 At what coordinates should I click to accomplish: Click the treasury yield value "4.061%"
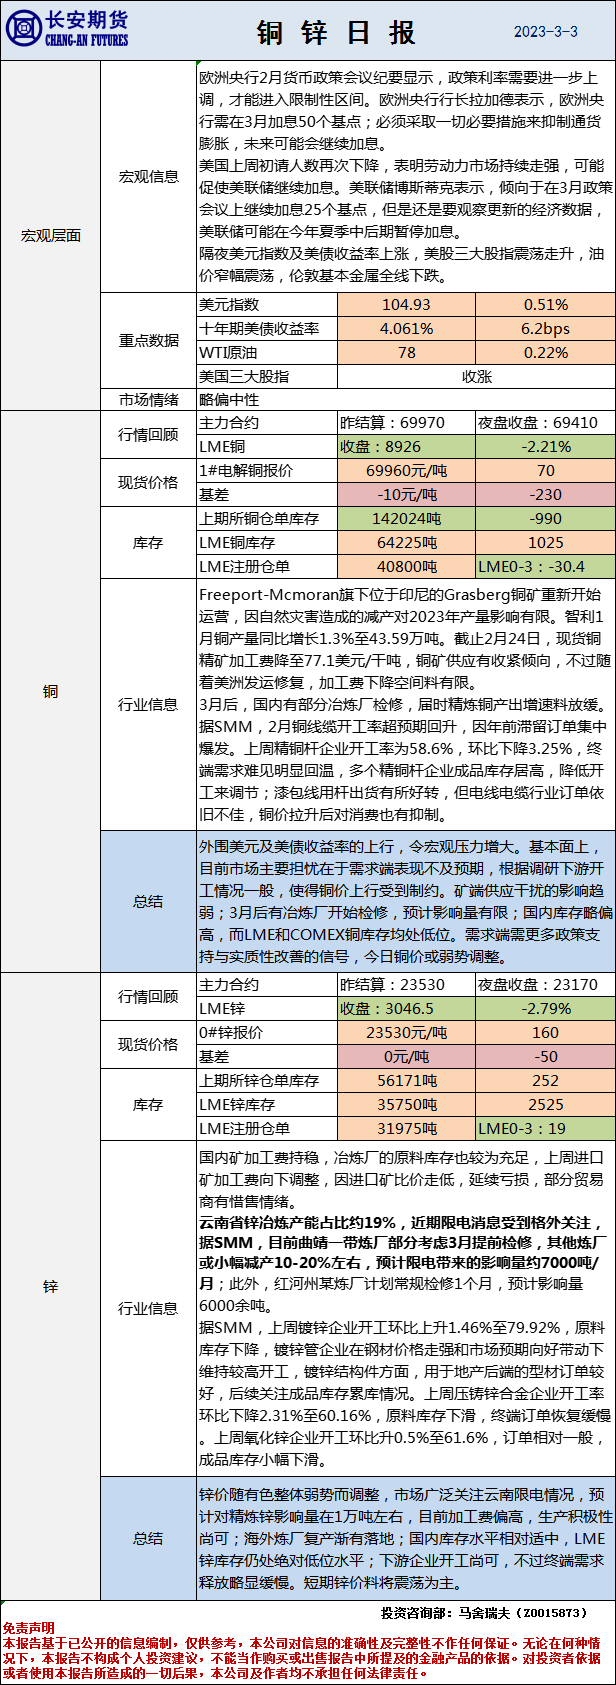pos(406,329)
